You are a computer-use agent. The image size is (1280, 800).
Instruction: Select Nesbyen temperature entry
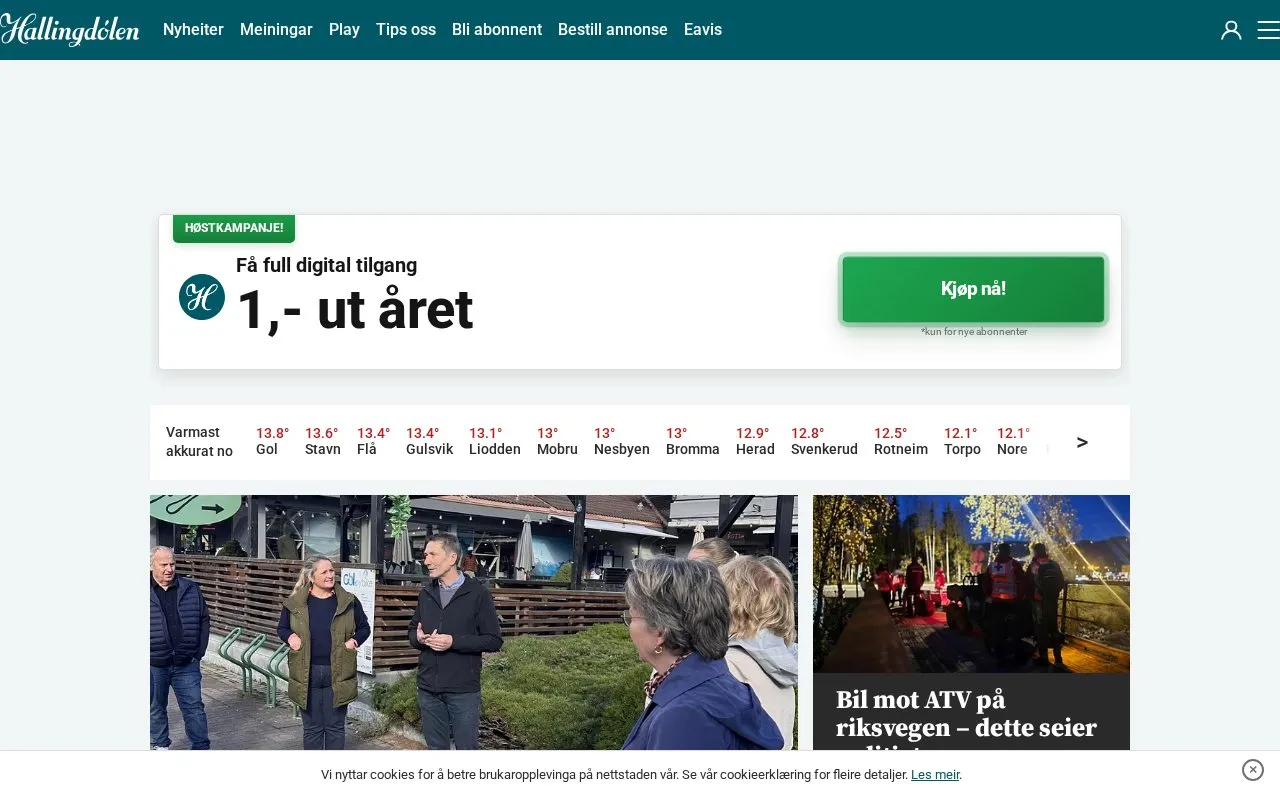pos(622,441)
